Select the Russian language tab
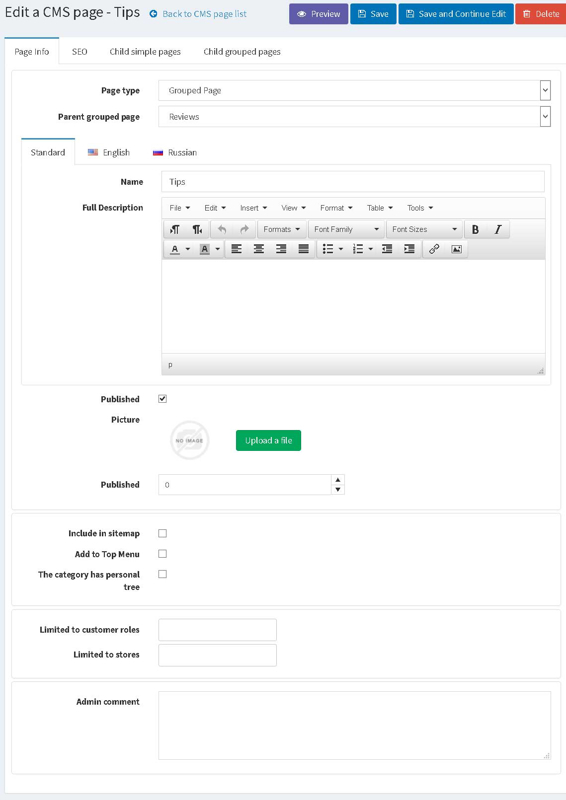The image size is (566, 800). pos(175,153)
